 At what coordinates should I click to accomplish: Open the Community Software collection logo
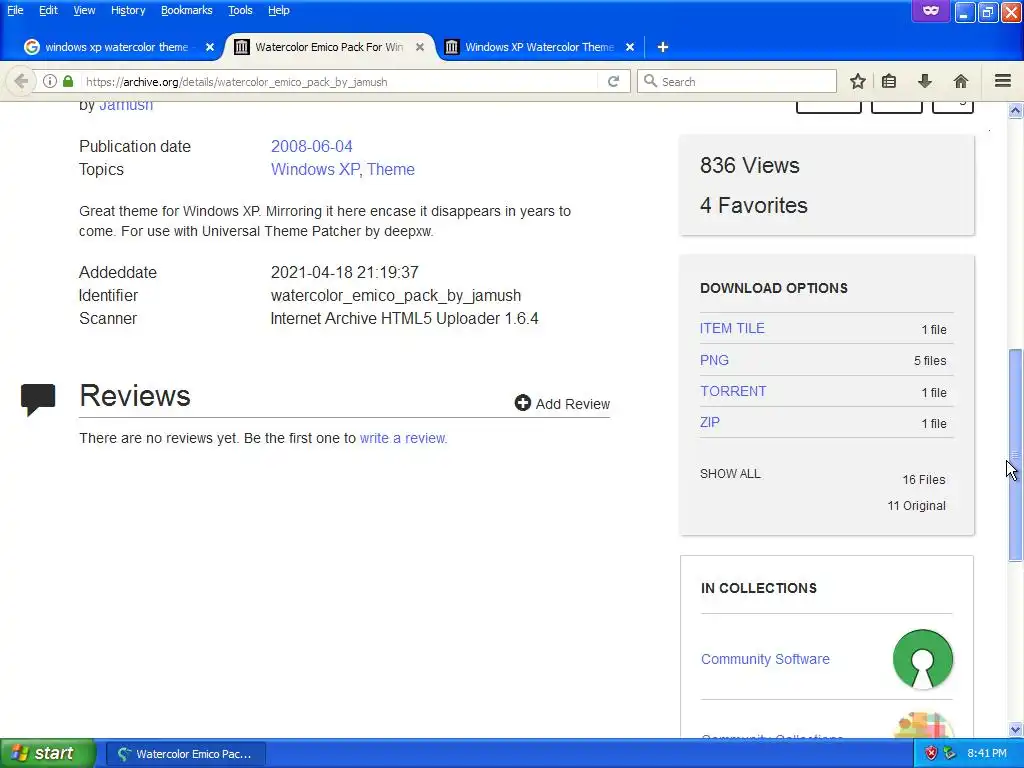922,659
